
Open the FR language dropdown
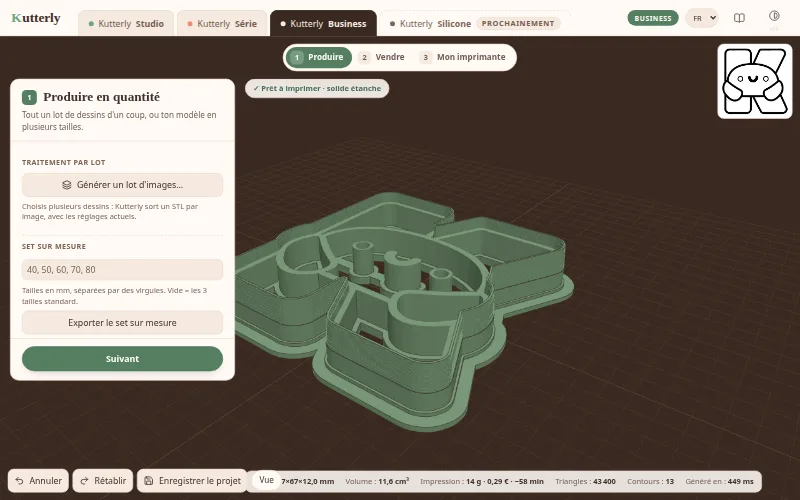tap(702, 18)
